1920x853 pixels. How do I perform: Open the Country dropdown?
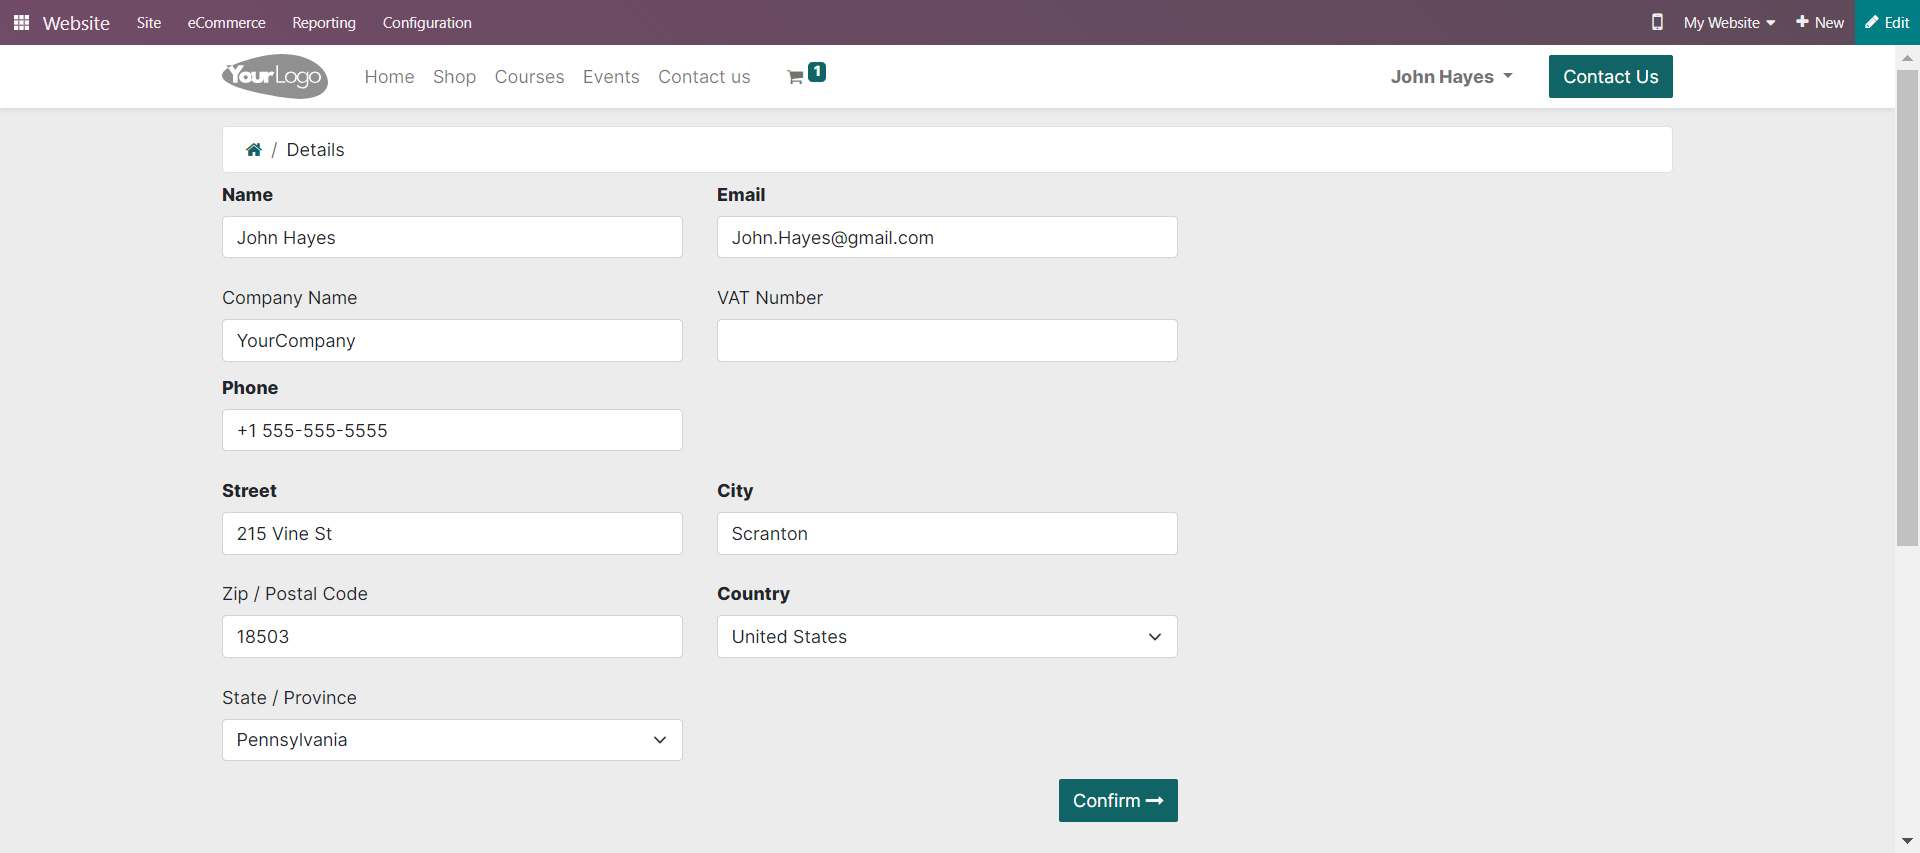point(947,637)
